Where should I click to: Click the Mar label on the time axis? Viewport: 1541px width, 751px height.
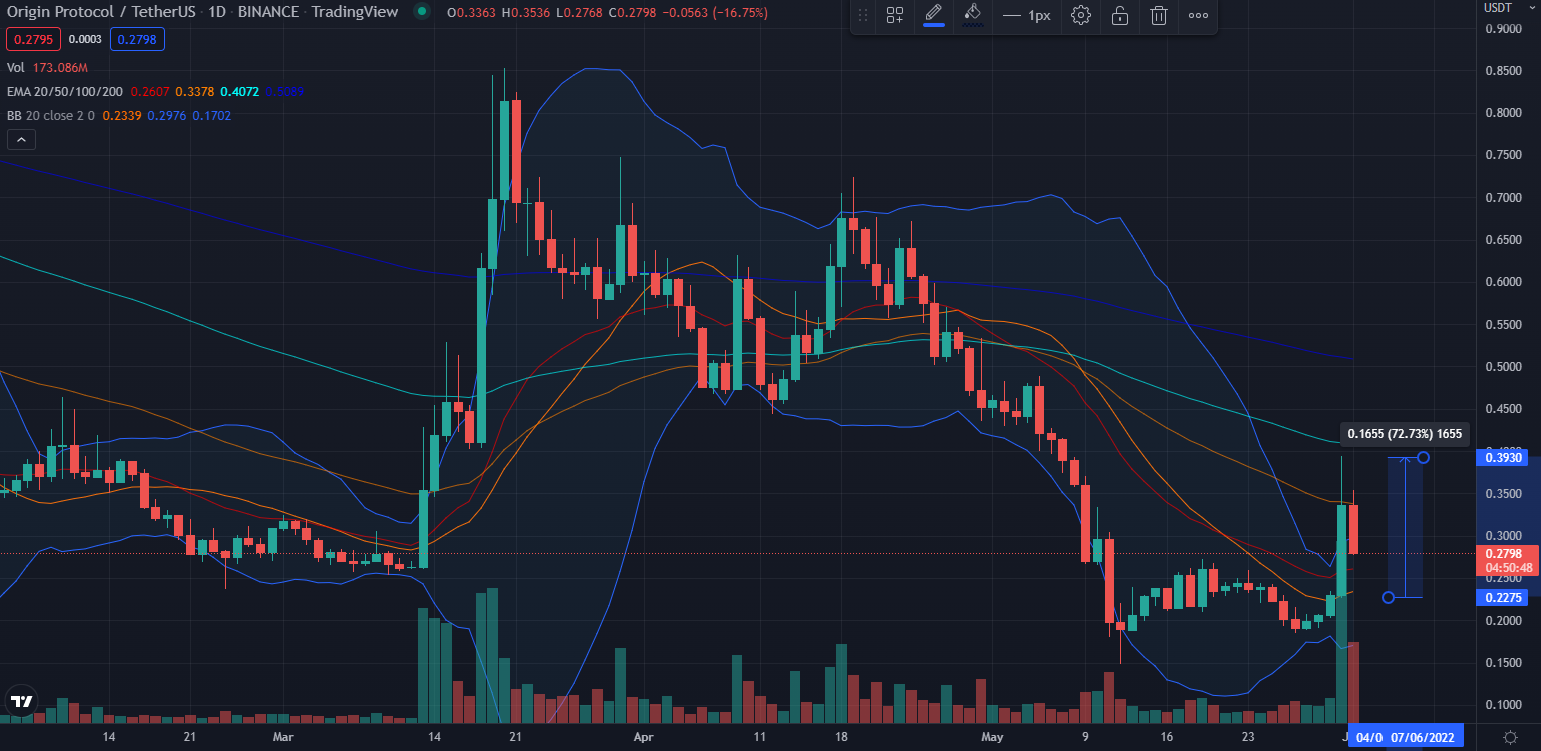pos(283,737)
